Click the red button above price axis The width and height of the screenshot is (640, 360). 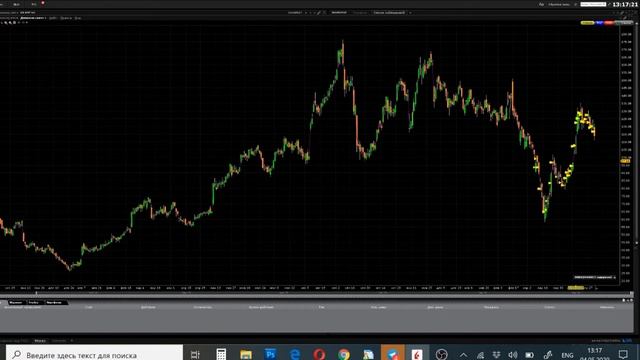tap(609, 23)
